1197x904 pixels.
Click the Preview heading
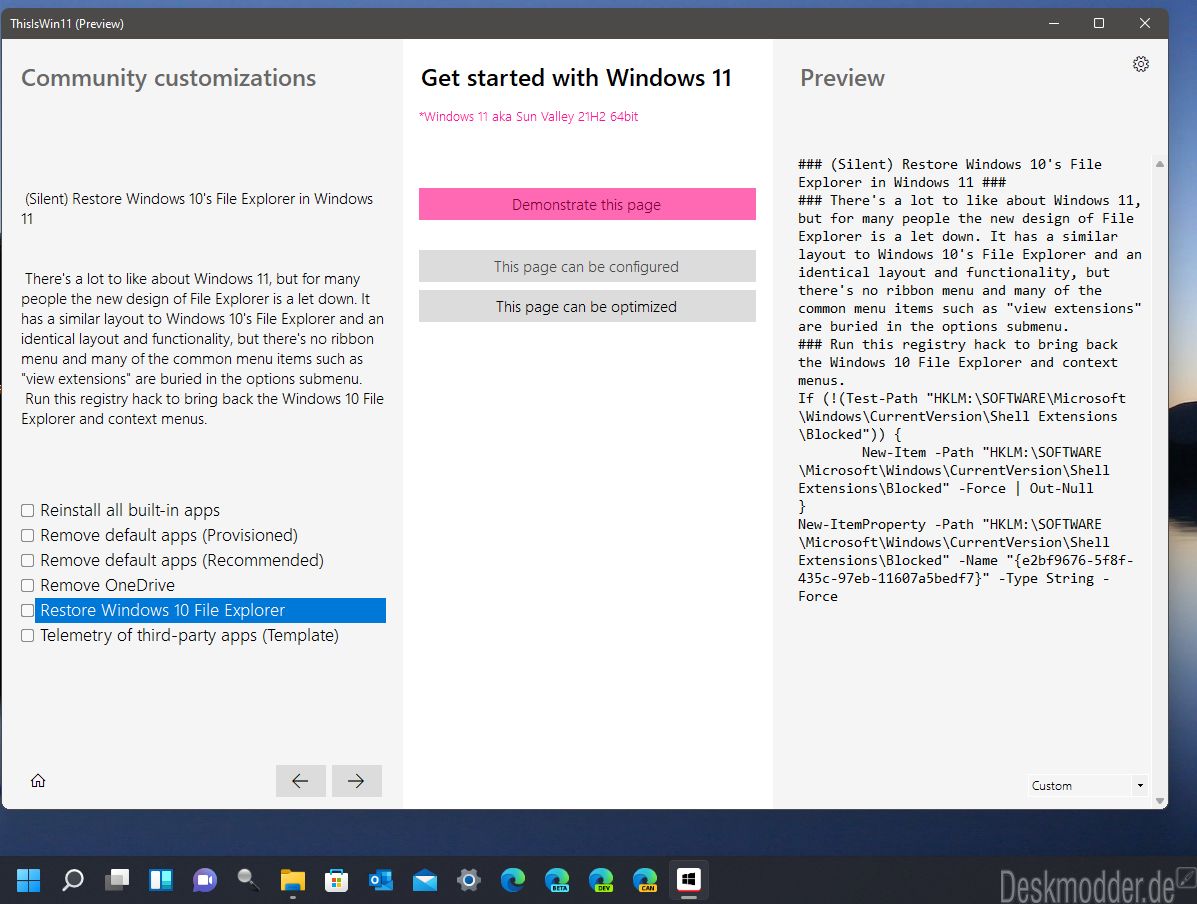[842, 78]
